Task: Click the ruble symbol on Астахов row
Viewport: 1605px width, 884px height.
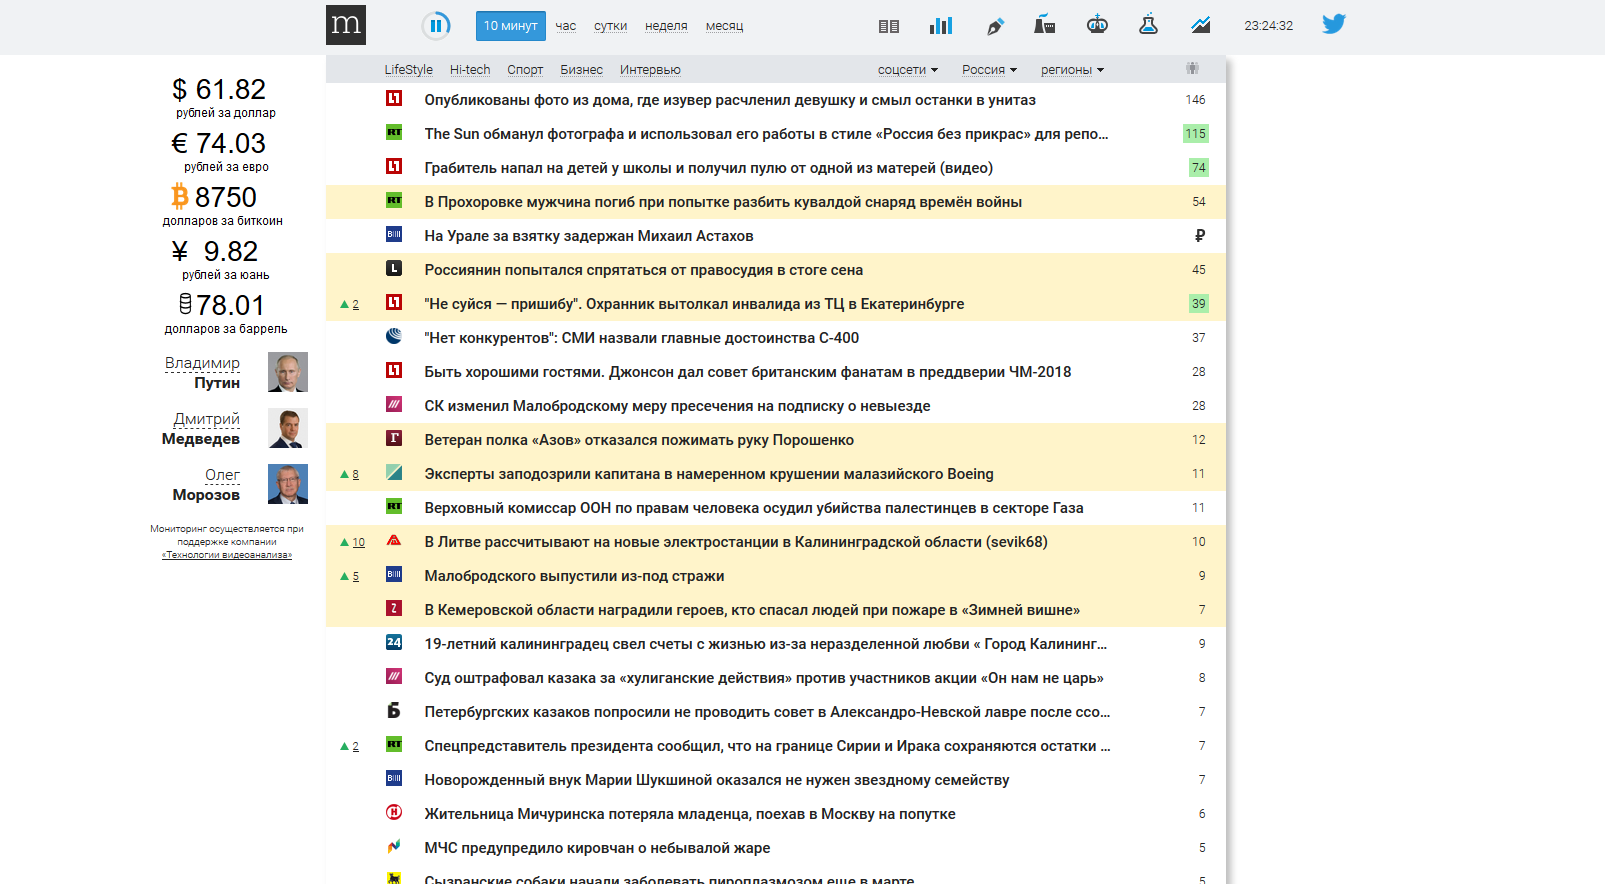Action: (x=1200, y=236)
